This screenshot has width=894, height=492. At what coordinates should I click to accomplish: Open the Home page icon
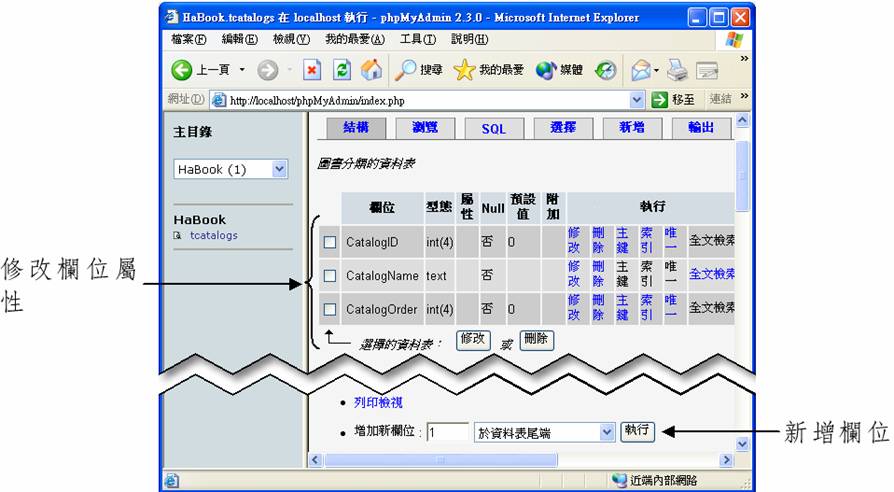tap(371, 70)
